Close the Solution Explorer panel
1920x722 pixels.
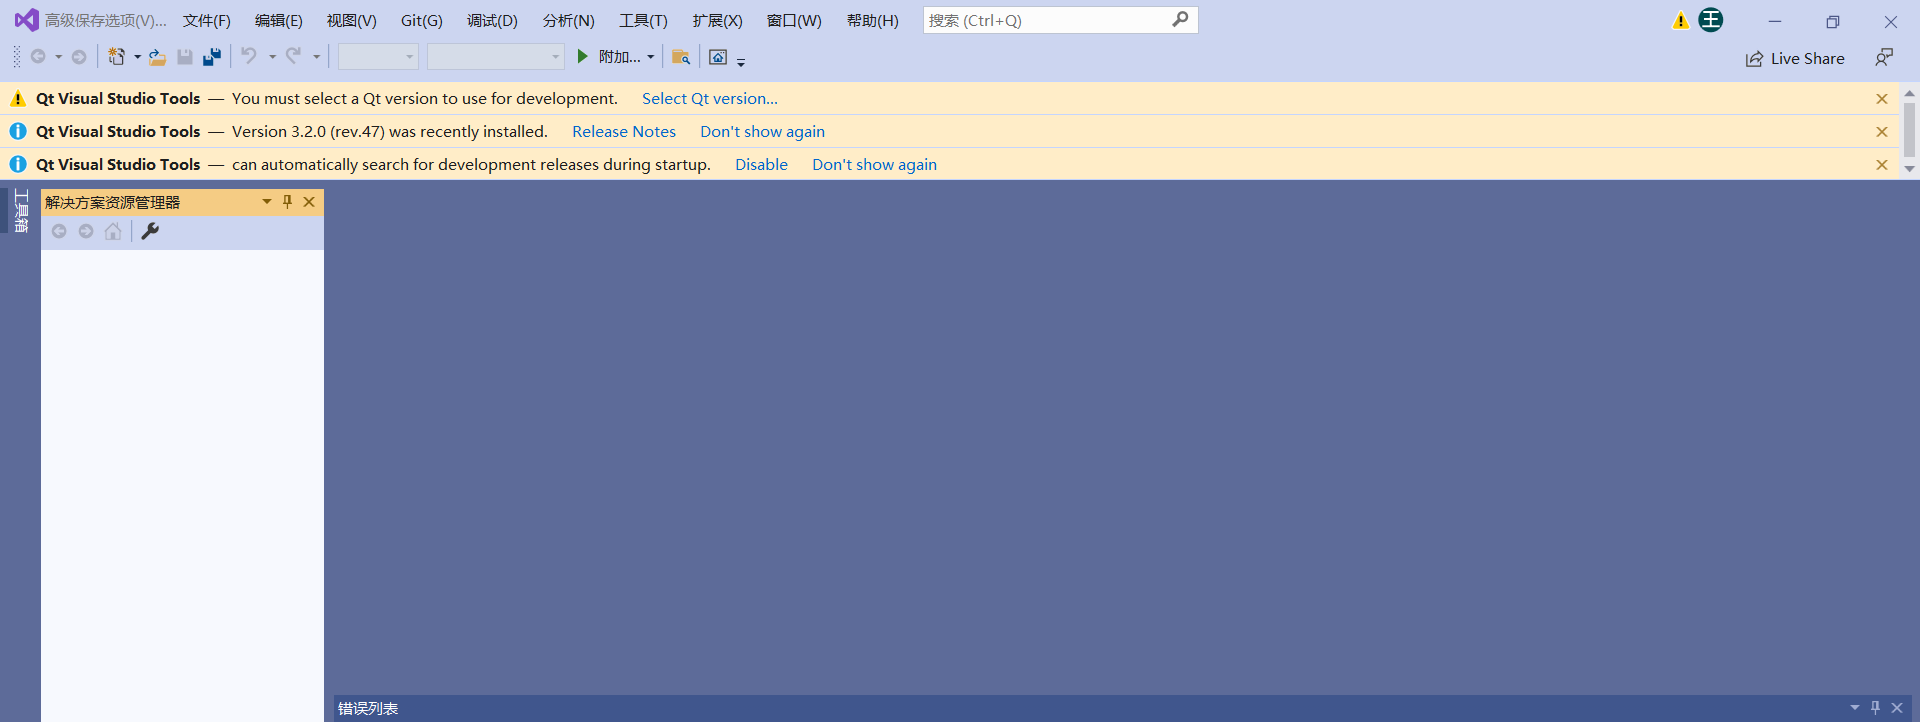tap(309, 202)
